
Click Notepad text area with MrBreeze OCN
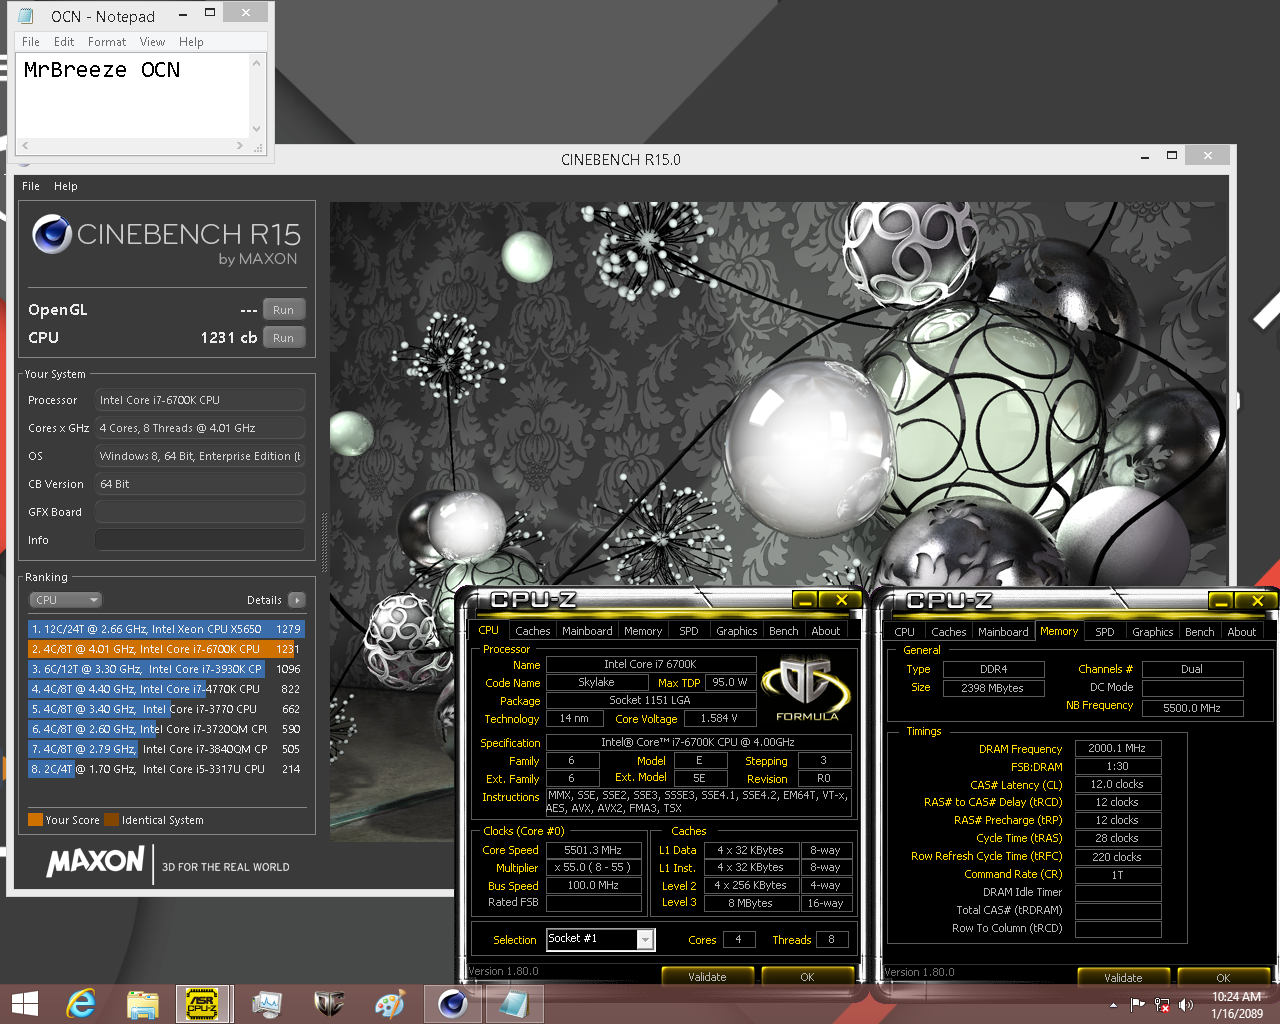(132, 95)
